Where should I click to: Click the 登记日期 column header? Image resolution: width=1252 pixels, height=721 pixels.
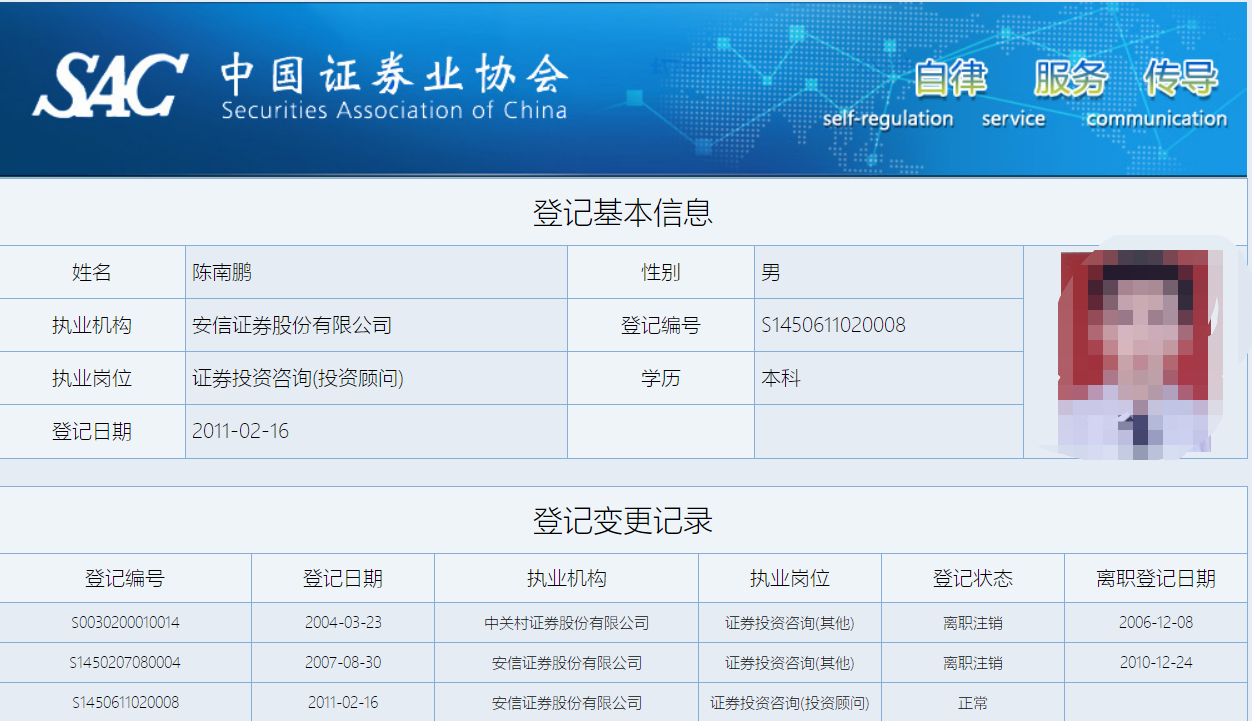[x=343, y=578]
